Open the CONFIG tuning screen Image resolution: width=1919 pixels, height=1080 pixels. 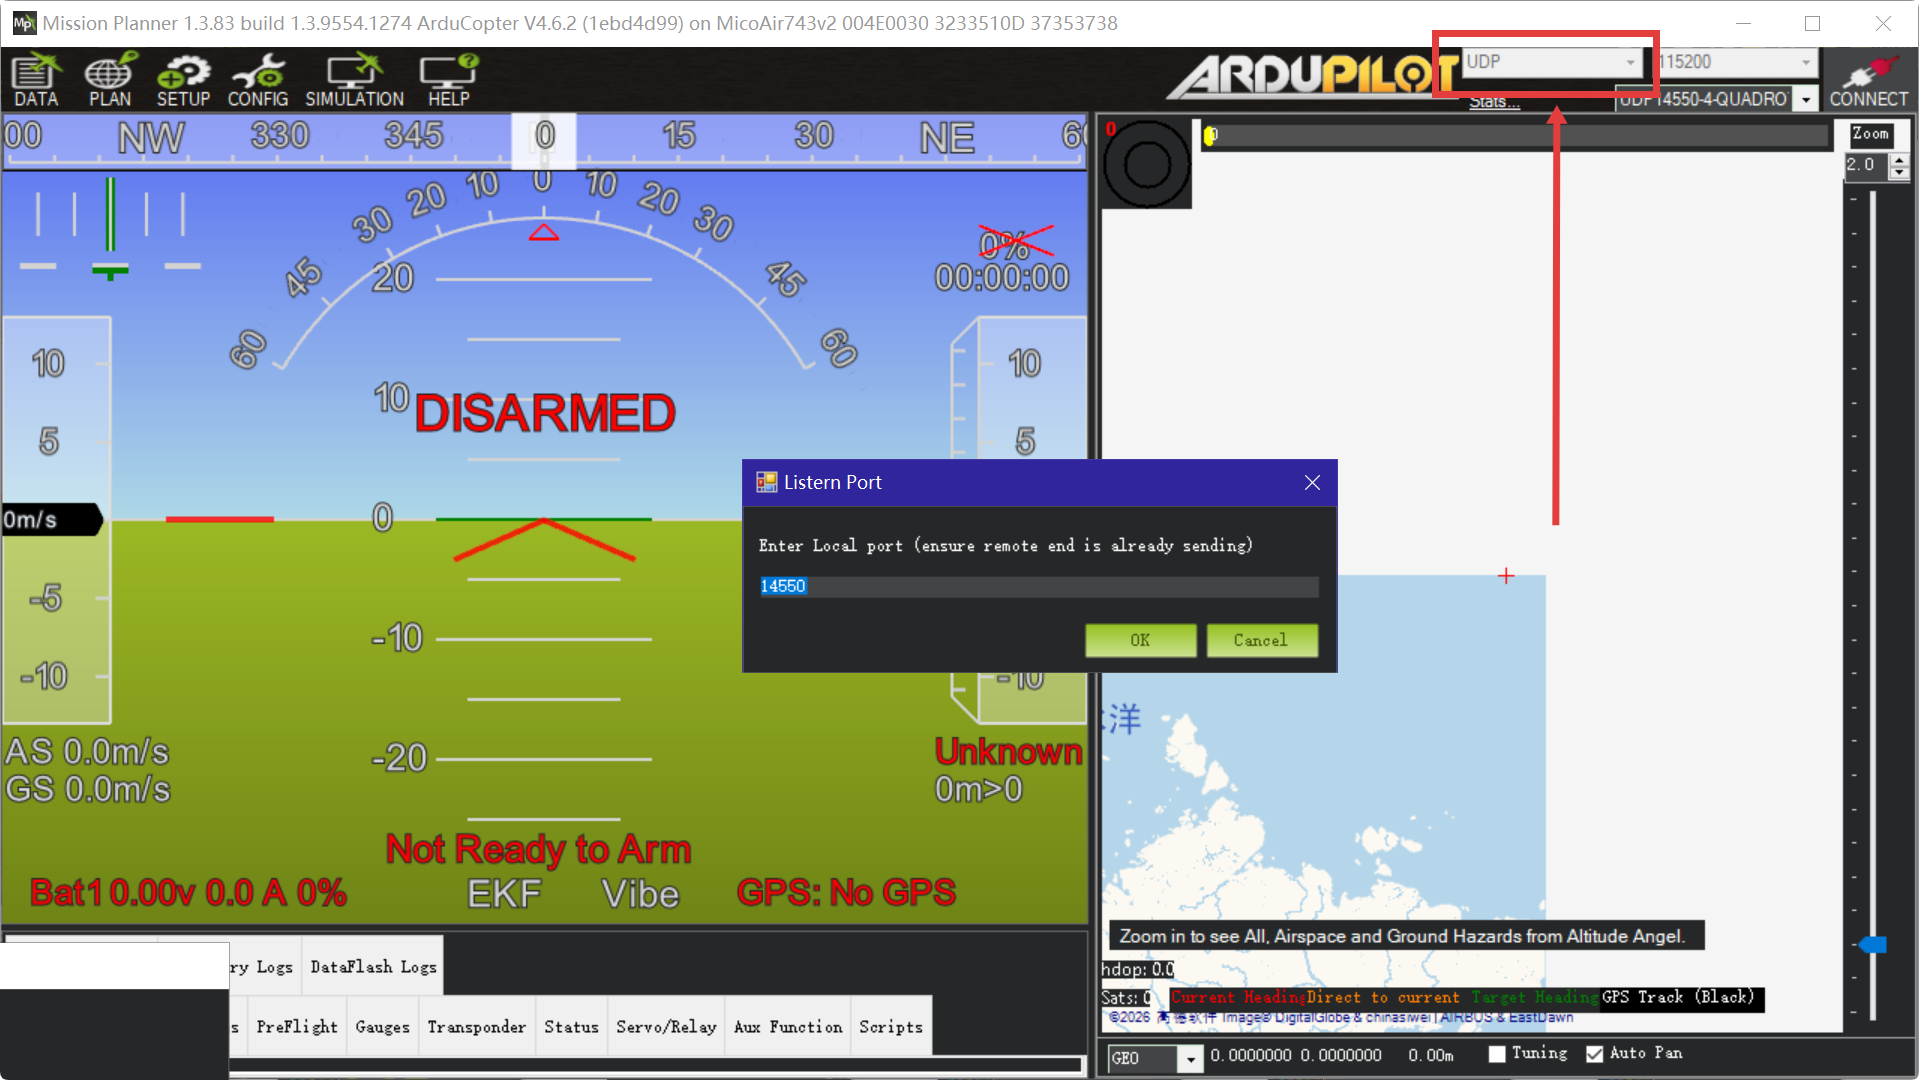[x=258, y=80]
